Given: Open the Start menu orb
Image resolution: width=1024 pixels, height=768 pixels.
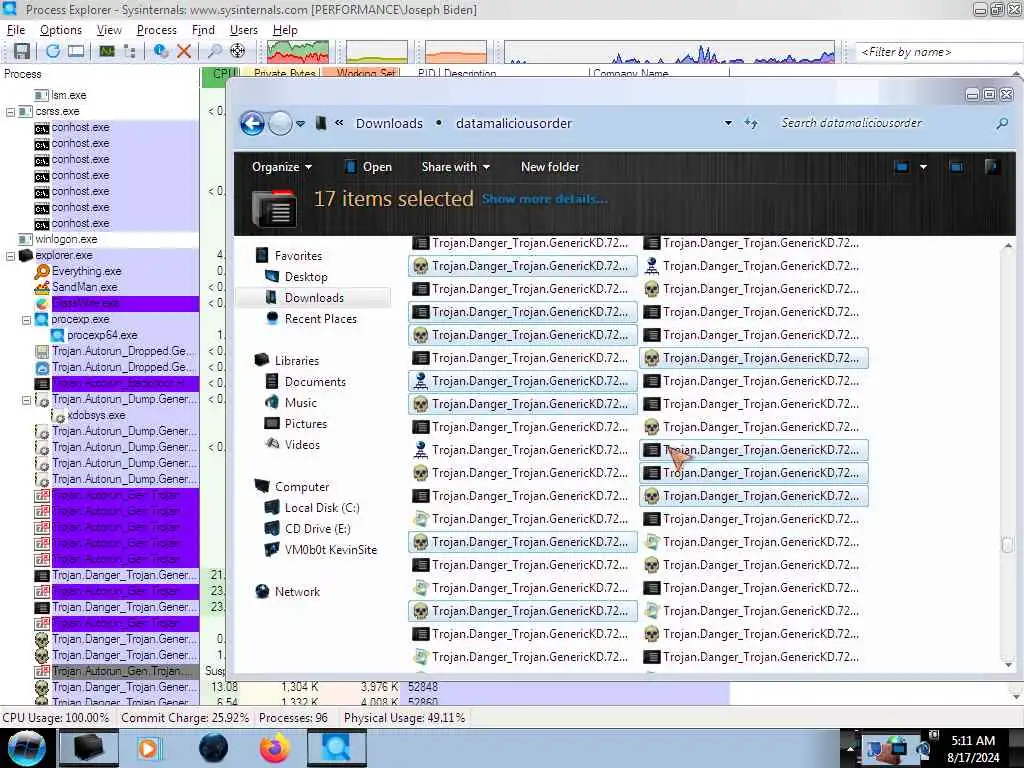Looking at the screenshot, I should (27, 748).
